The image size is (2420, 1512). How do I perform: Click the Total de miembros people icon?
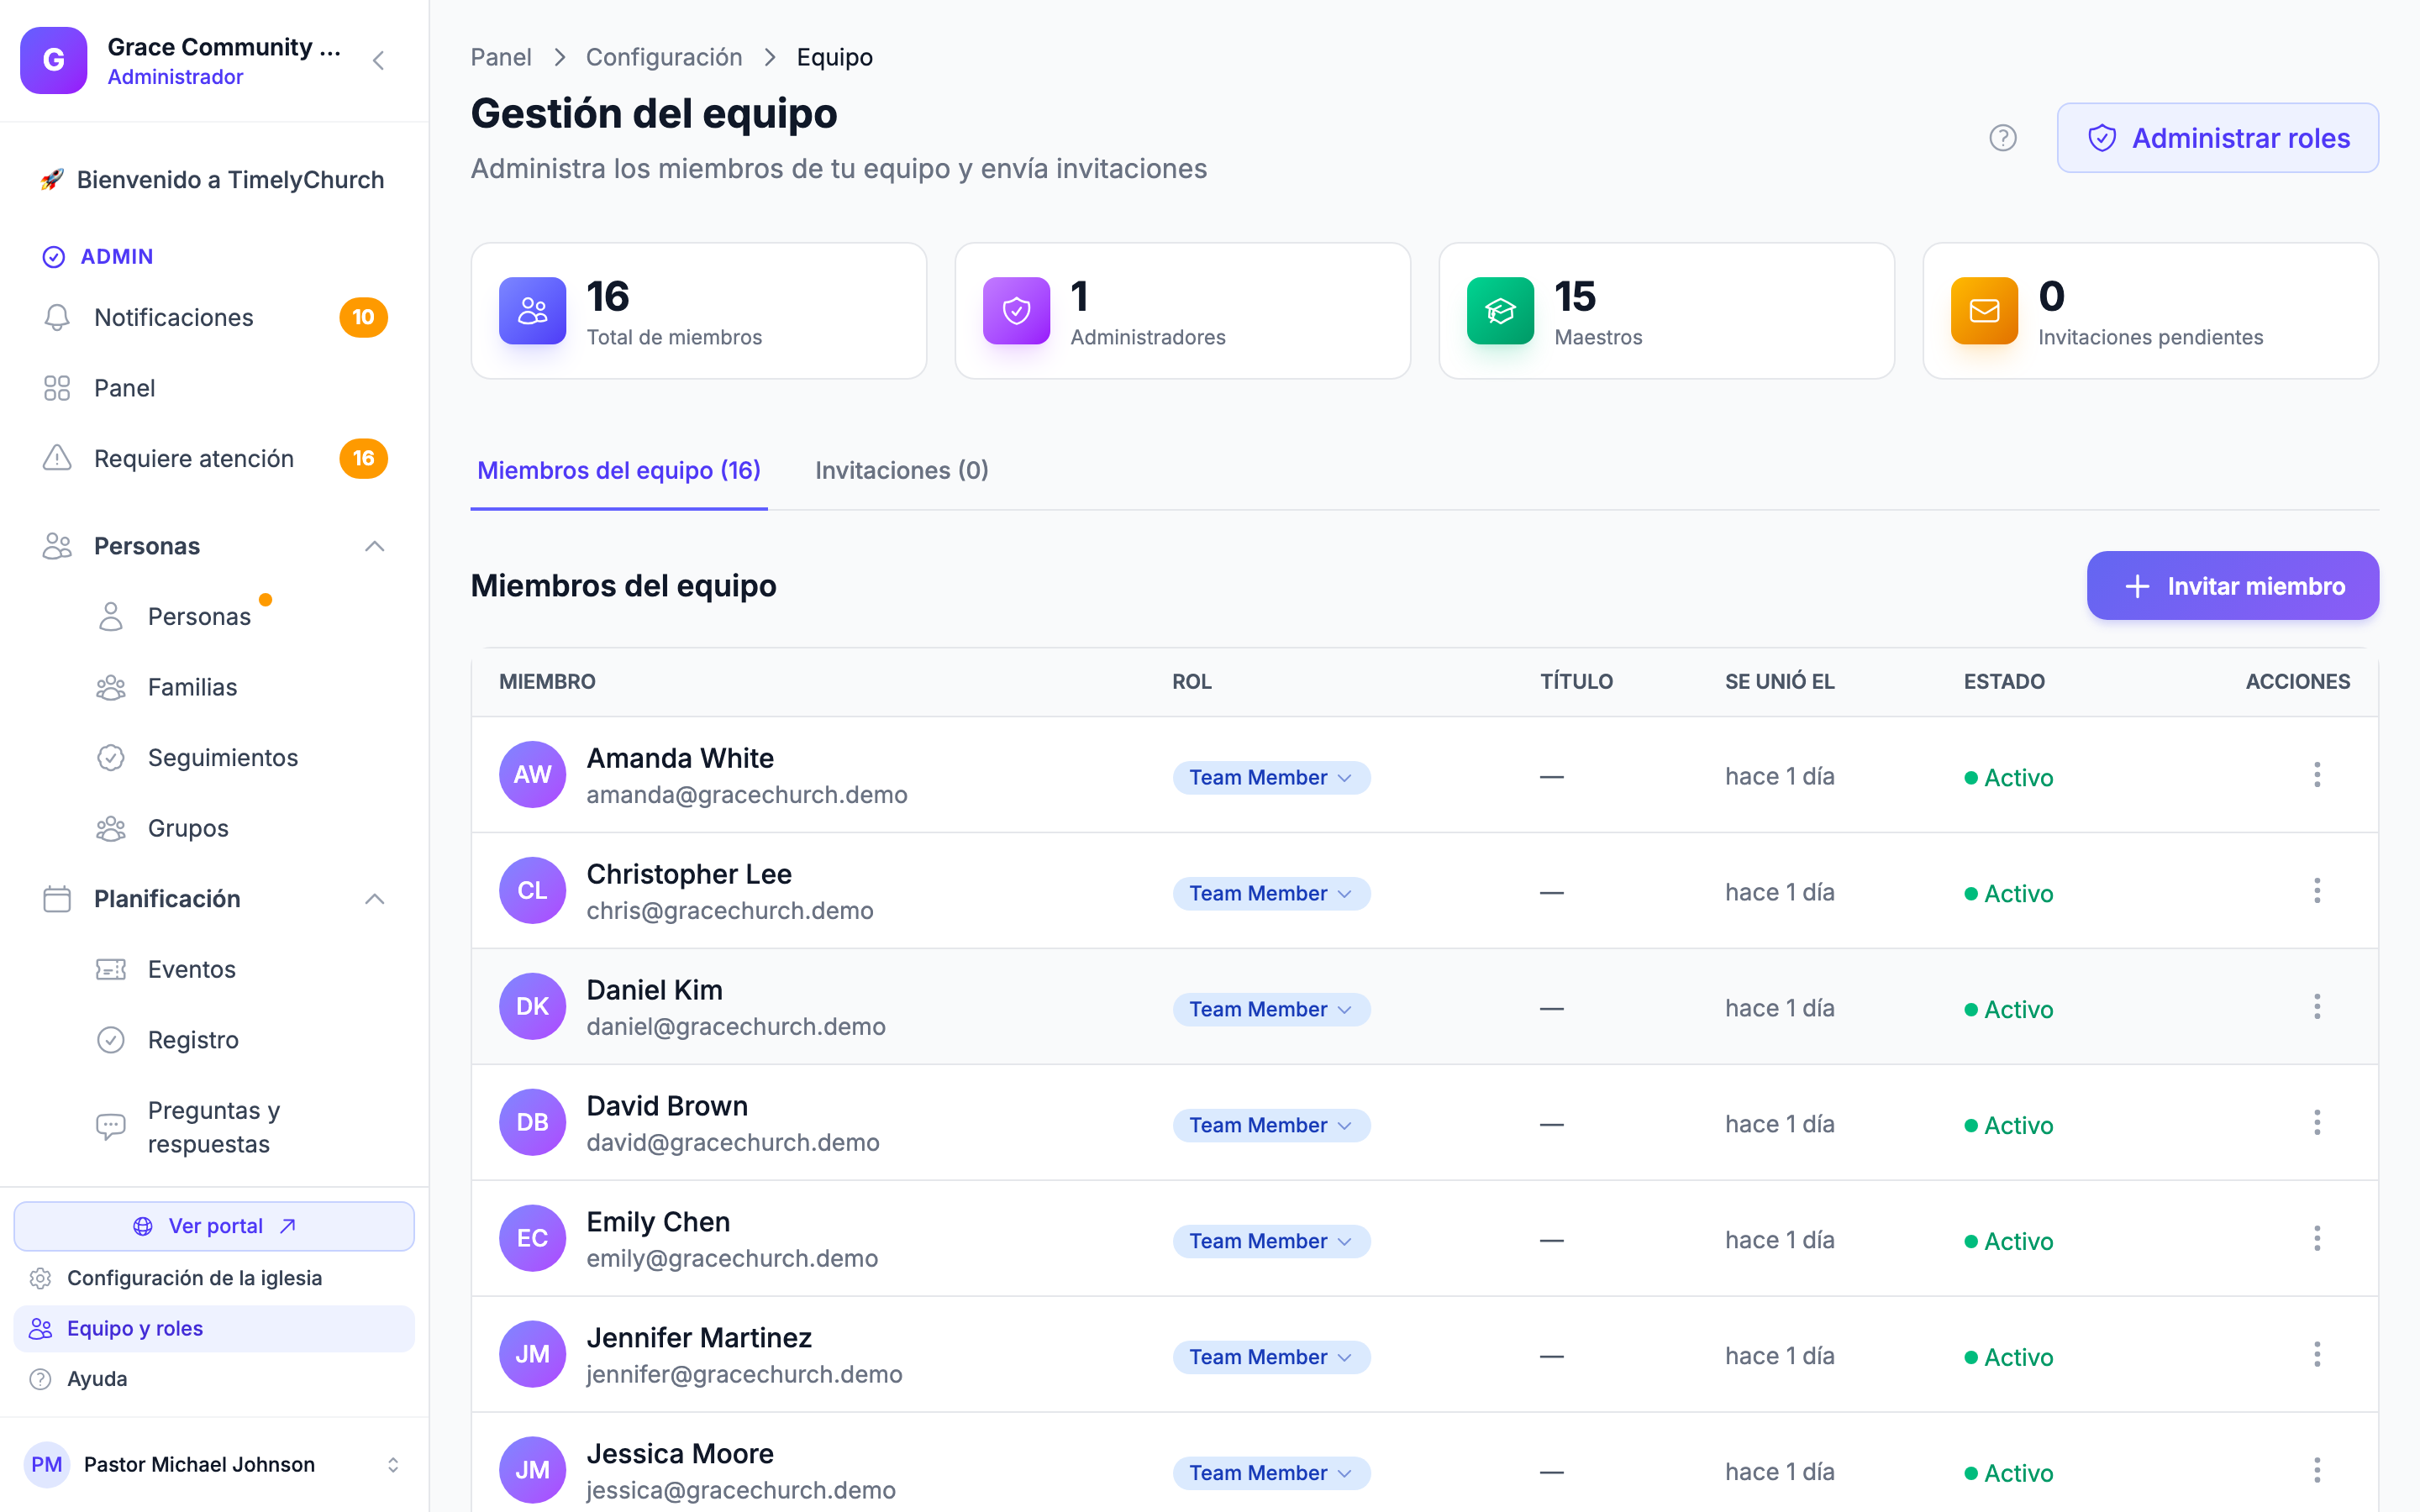[532, 311]
